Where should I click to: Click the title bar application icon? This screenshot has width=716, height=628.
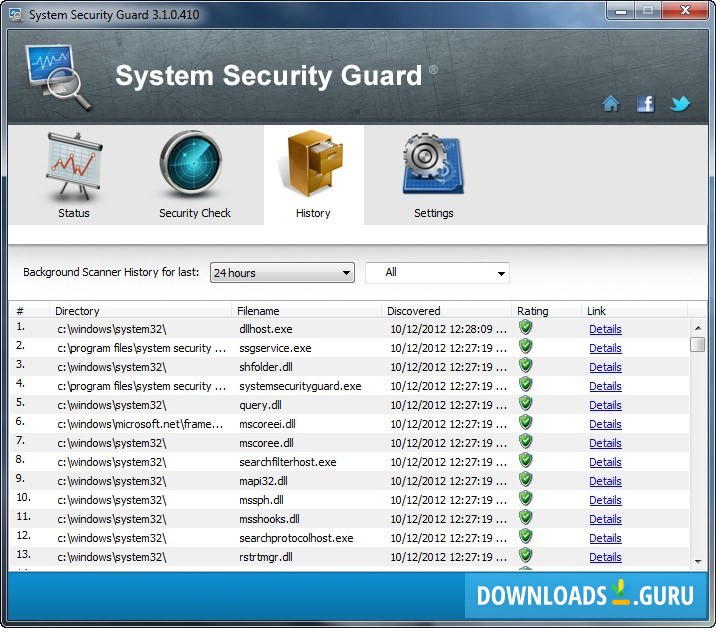click(16, 15)
